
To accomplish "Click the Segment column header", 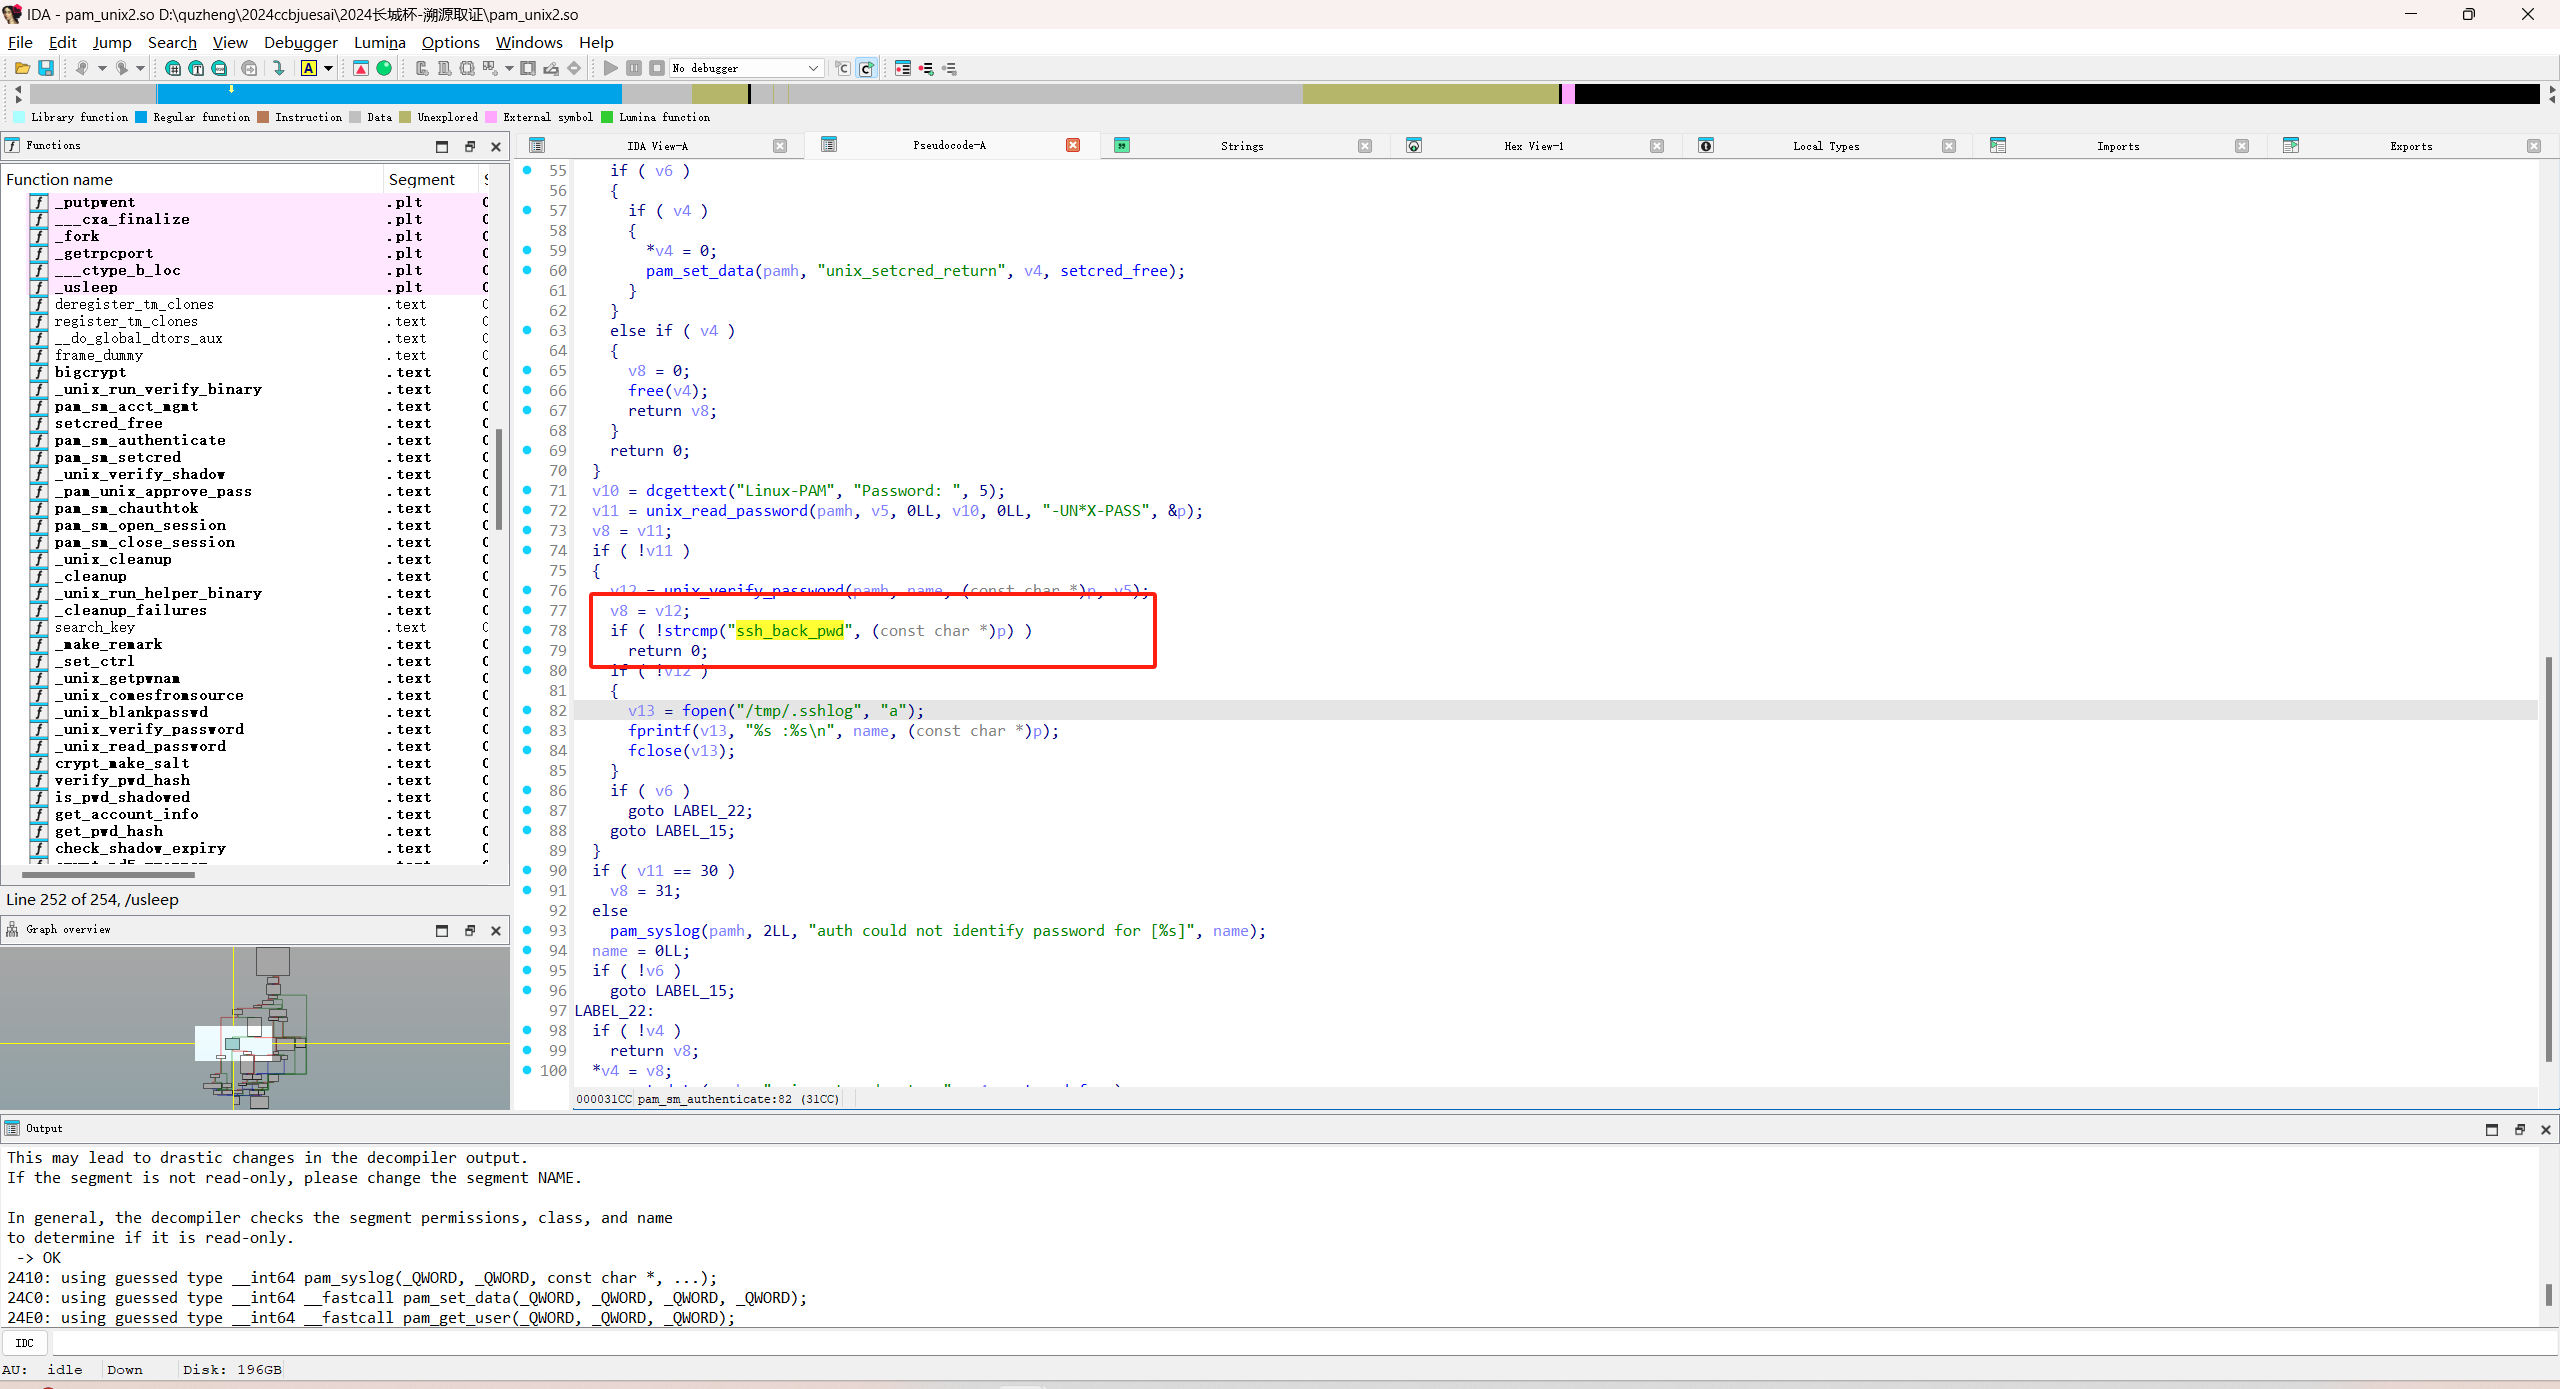I will [421, 179].
